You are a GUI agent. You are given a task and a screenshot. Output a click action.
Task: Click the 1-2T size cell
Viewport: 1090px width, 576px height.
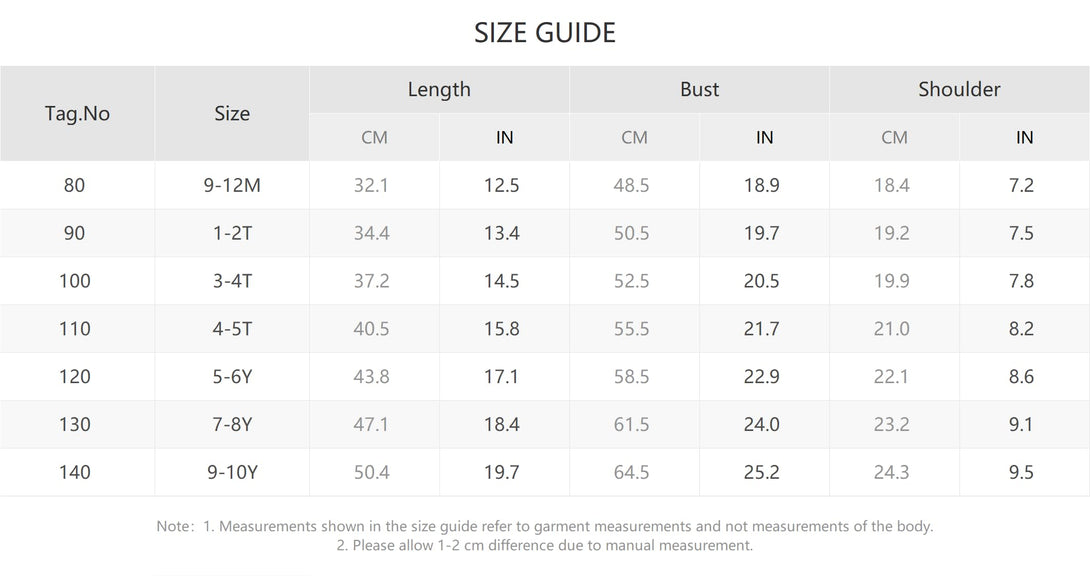pyautogui.click(x=232, y=233)
